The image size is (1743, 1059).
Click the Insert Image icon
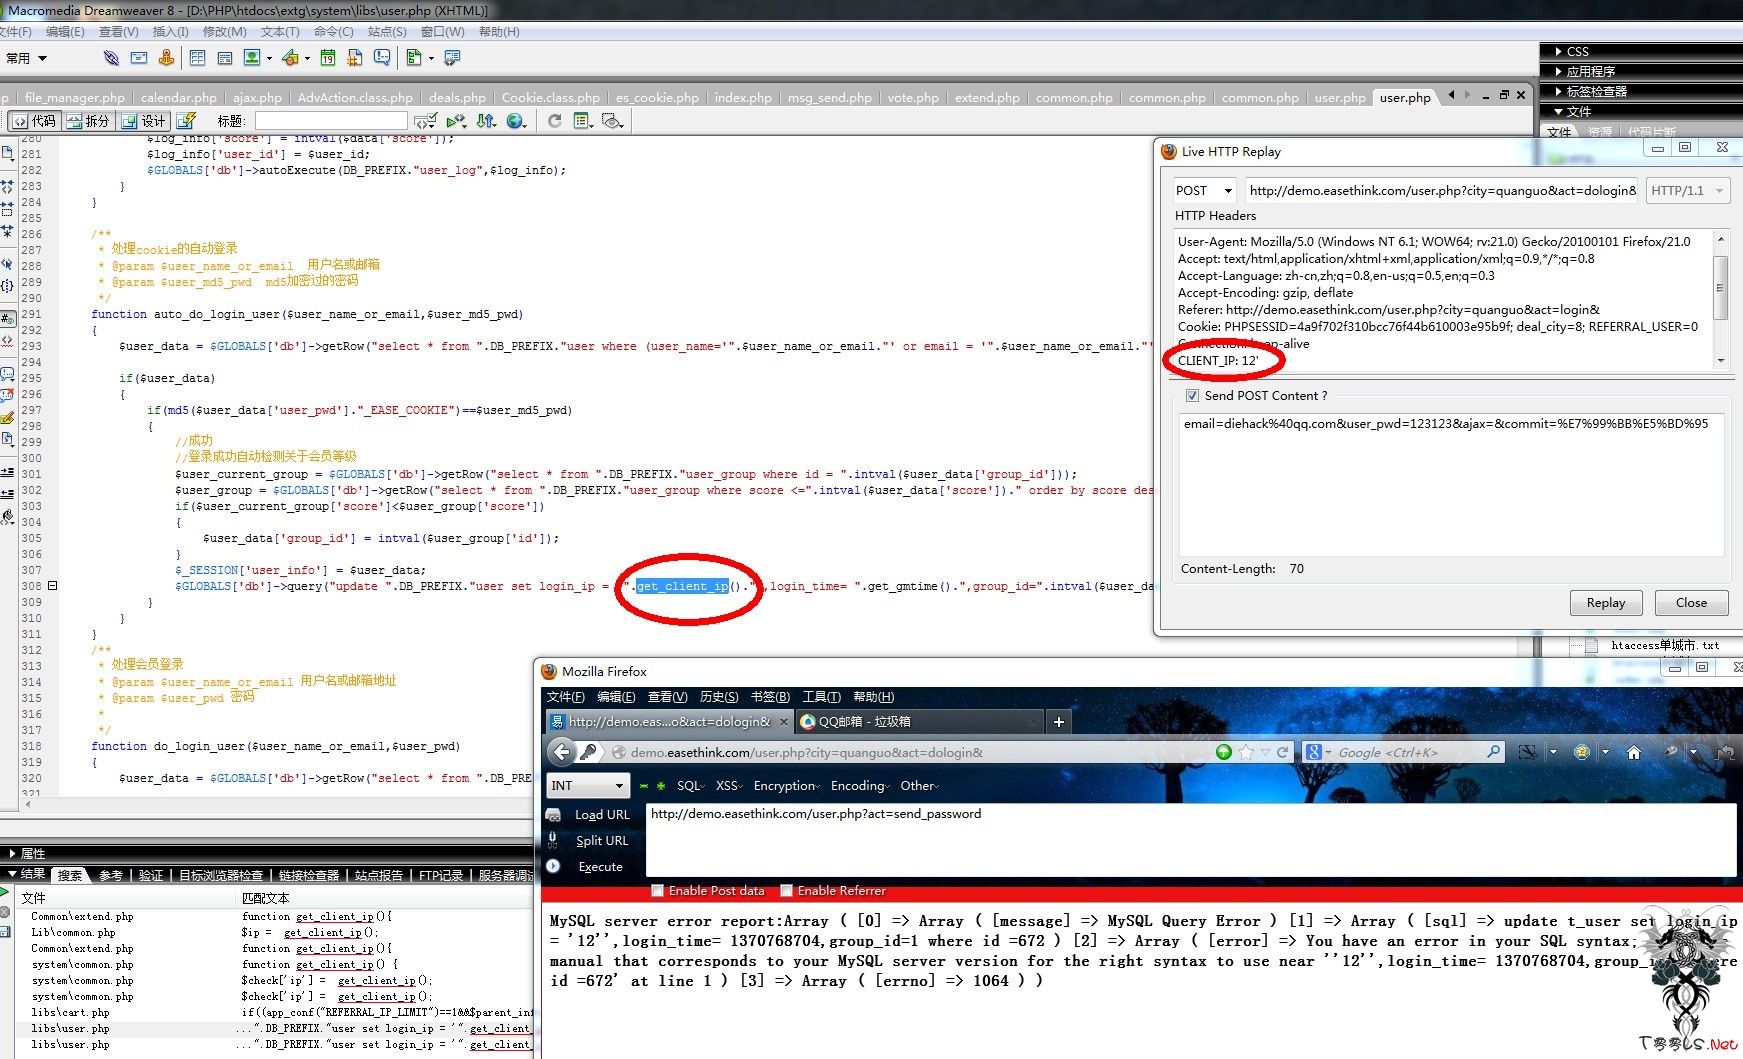coord(252,58)
